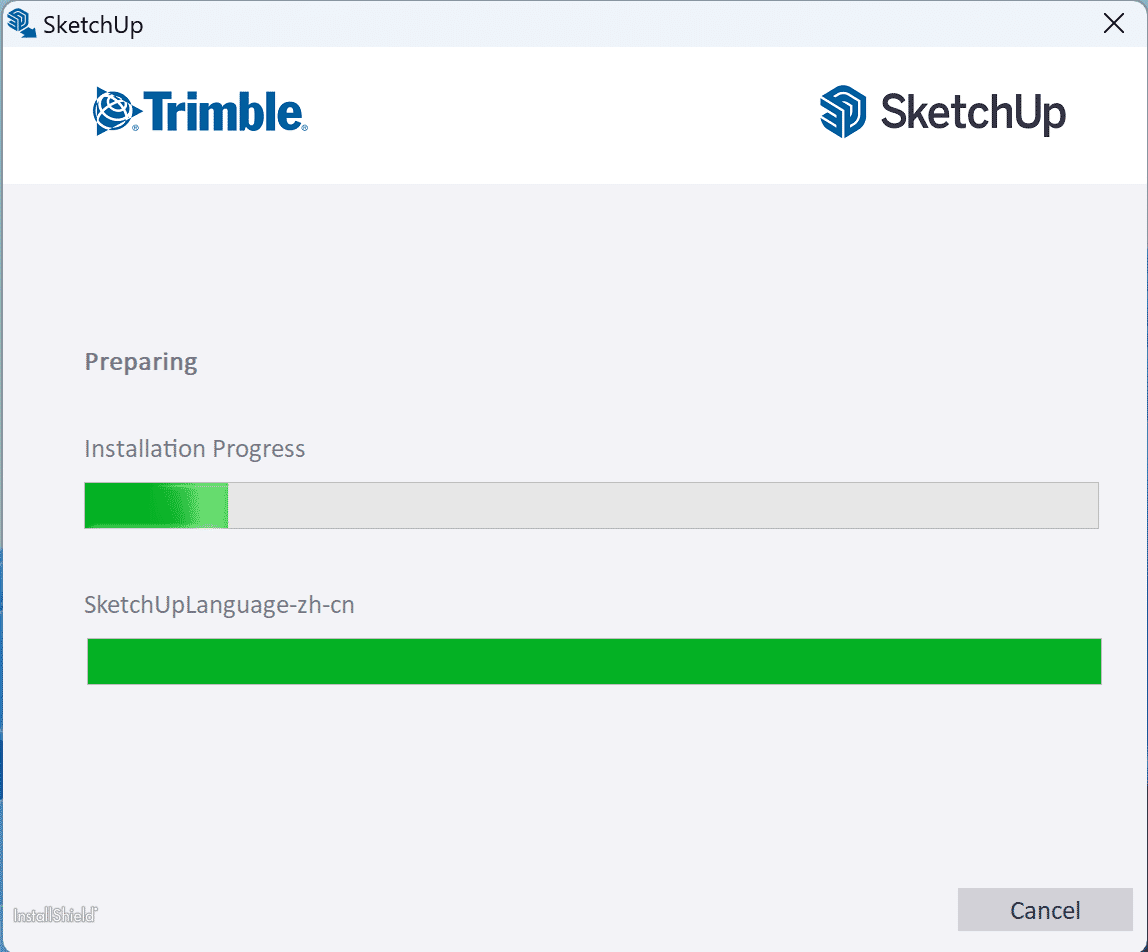1148x952 pixels.
Task: Click the blue SketchUp cube logo in the header
Action: (842, 111)
